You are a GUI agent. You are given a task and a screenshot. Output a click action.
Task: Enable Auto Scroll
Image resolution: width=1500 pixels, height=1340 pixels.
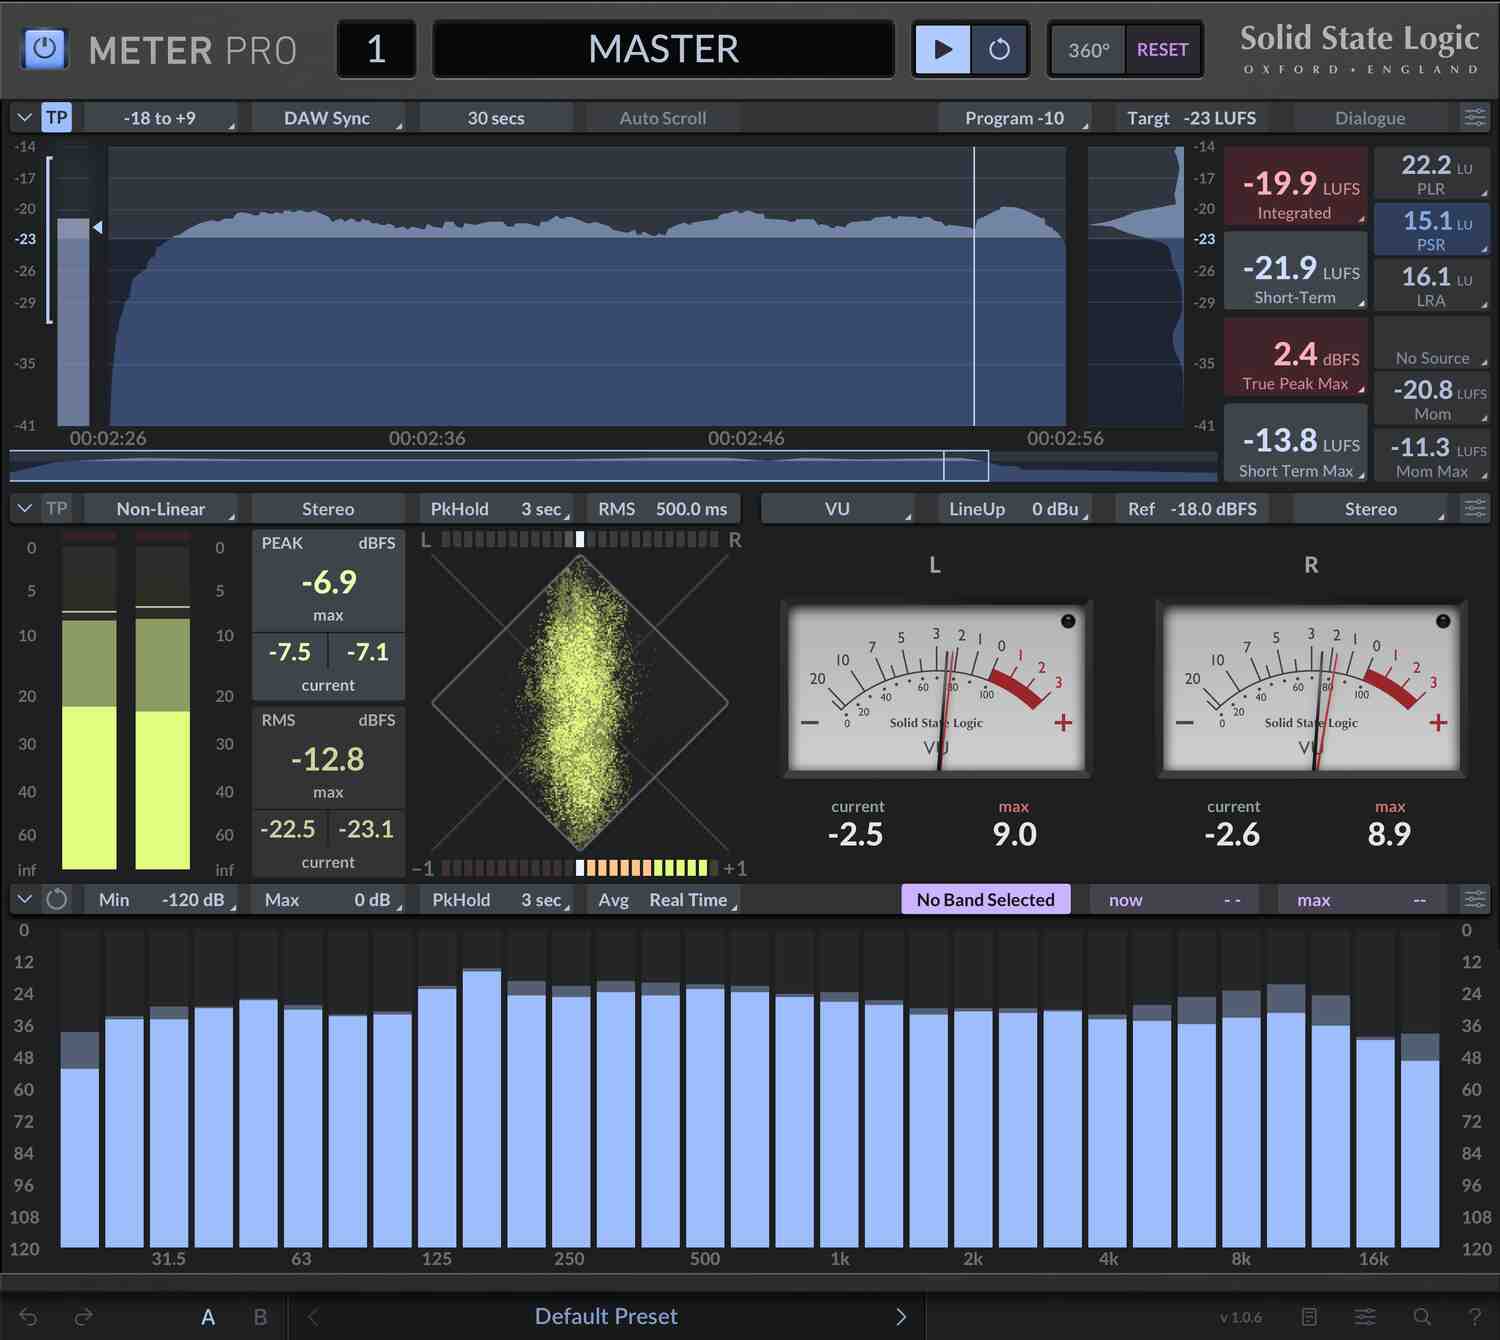662,117
